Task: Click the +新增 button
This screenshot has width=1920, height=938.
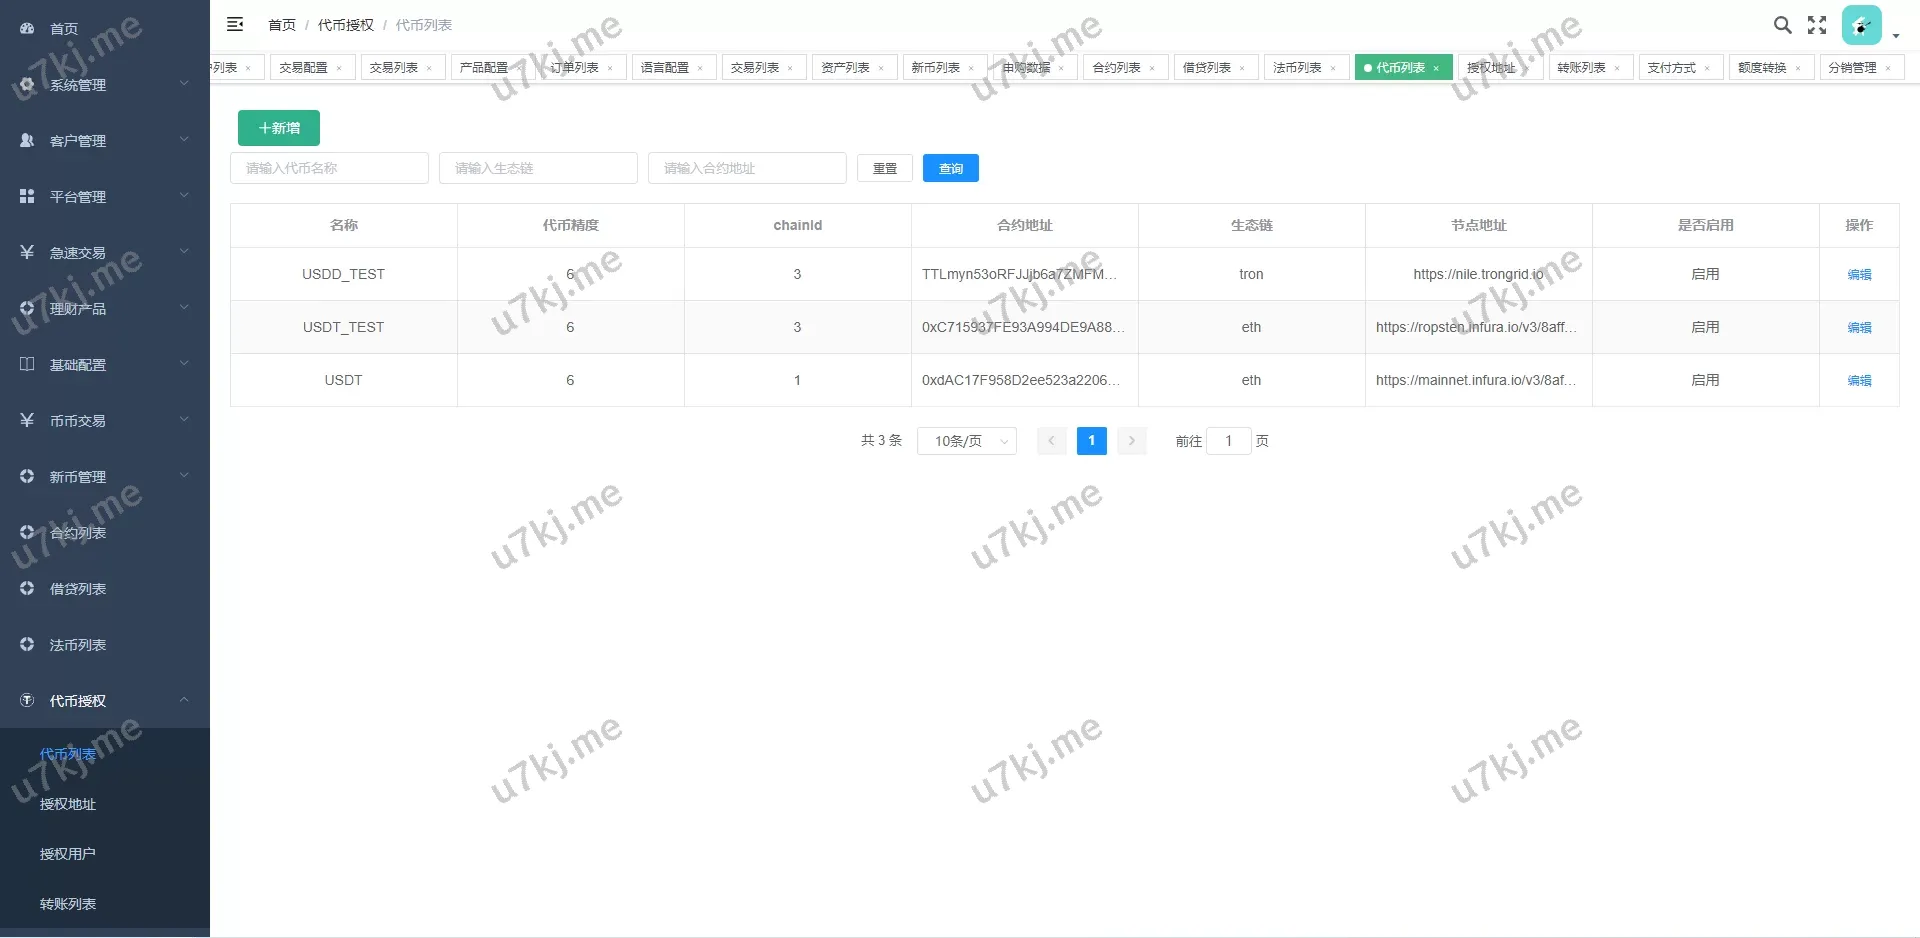Action: pyautogui.click(x=278, y=128)
